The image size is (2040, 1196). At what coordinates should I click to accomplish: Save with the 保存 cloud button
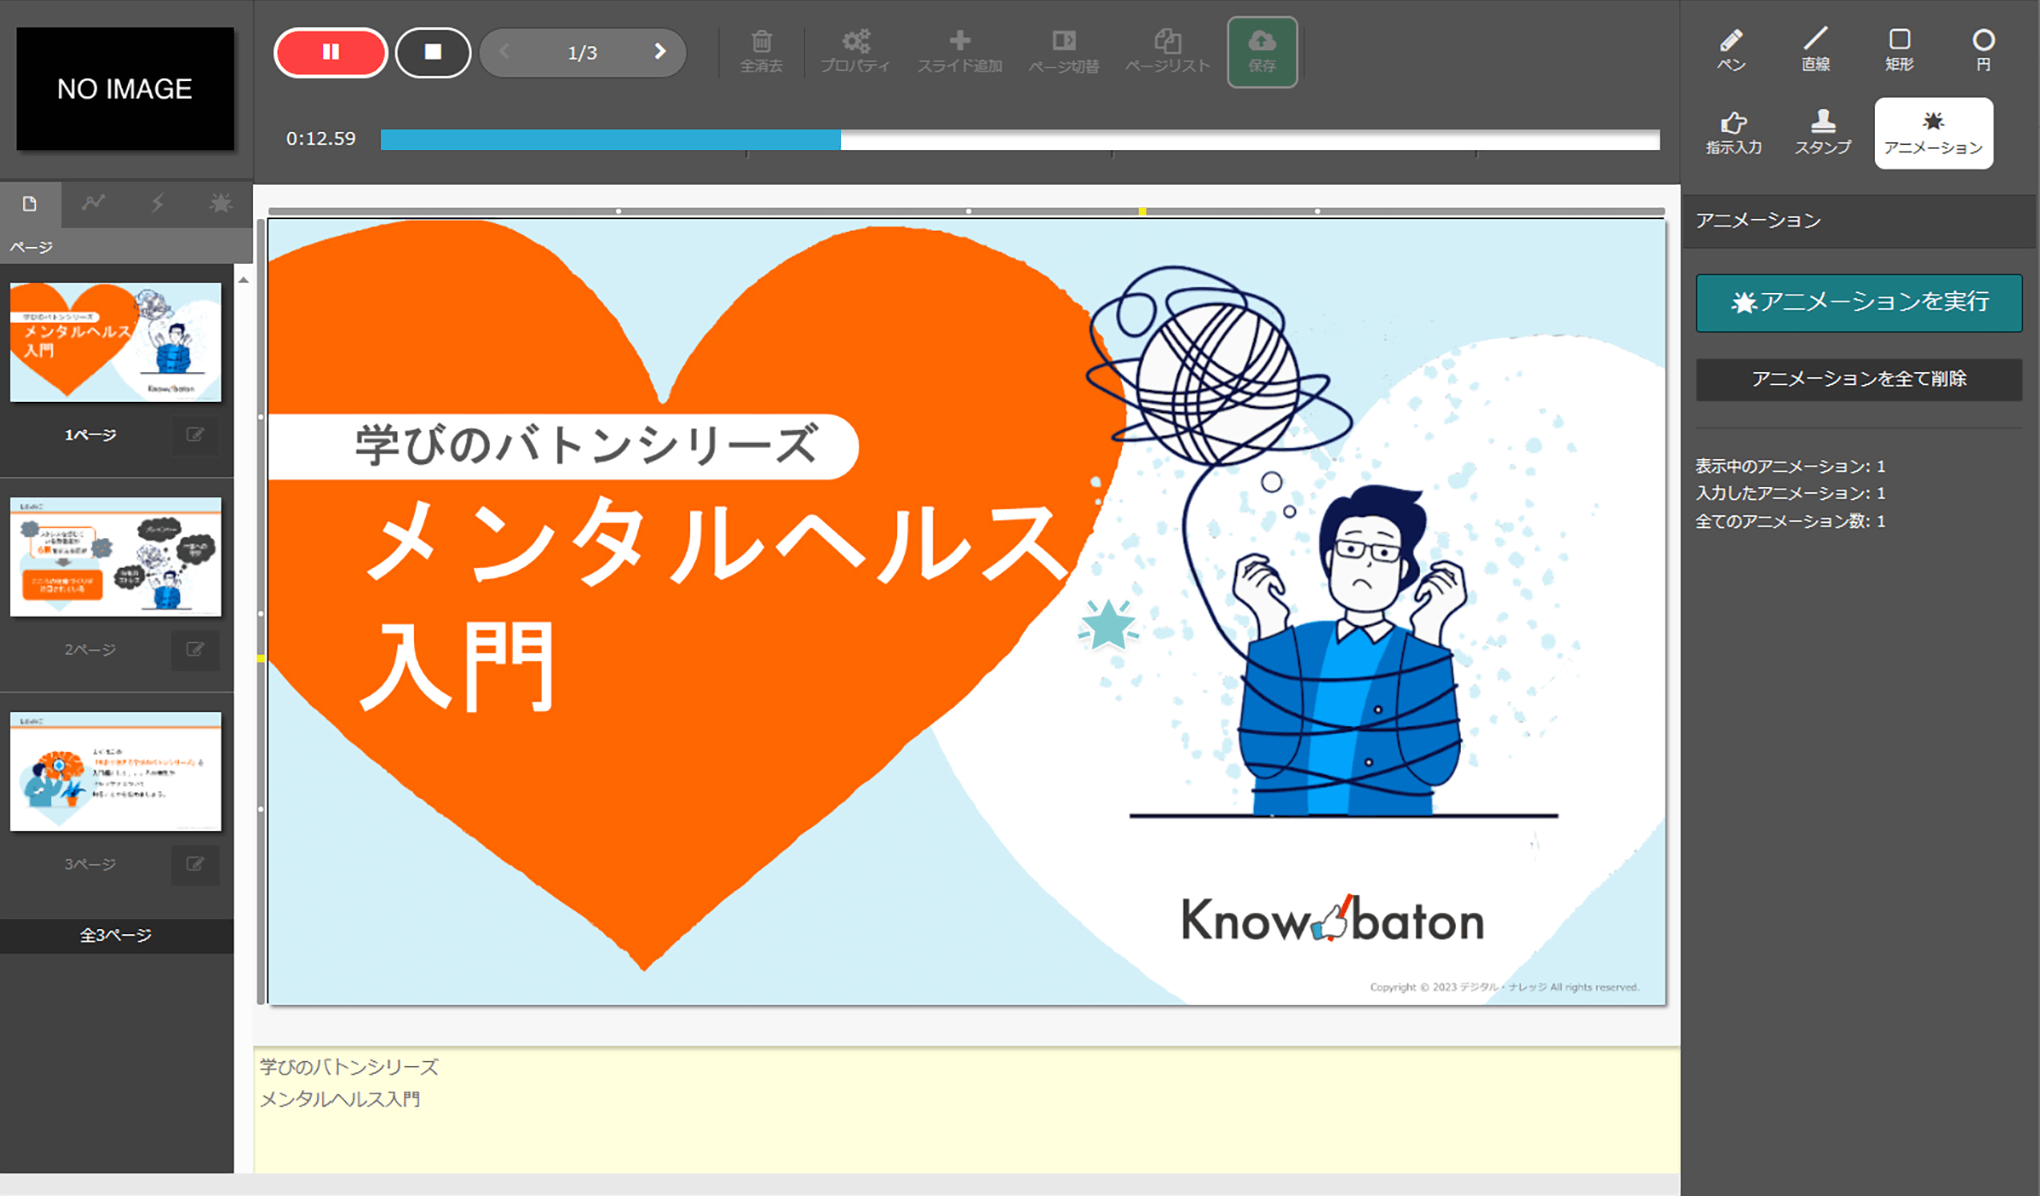click(x=1262, y=52)
